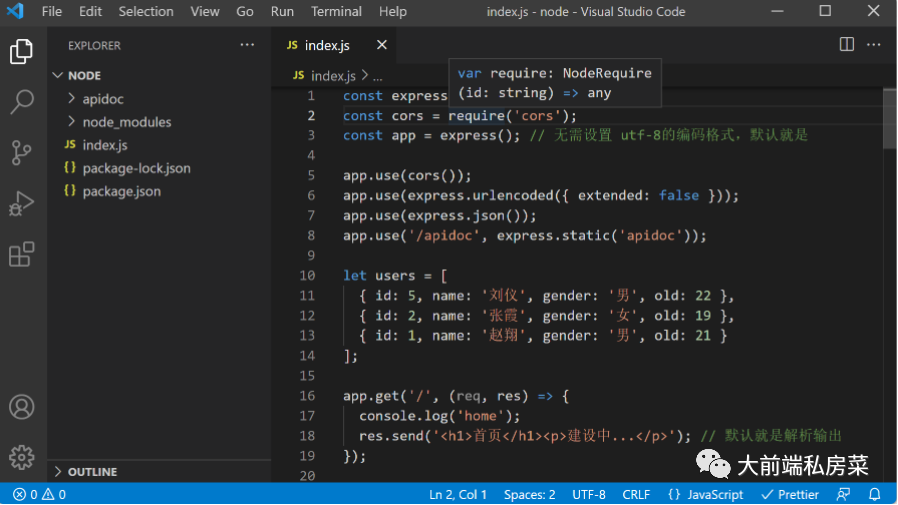Open the Go menu

[x=245, y=11]
